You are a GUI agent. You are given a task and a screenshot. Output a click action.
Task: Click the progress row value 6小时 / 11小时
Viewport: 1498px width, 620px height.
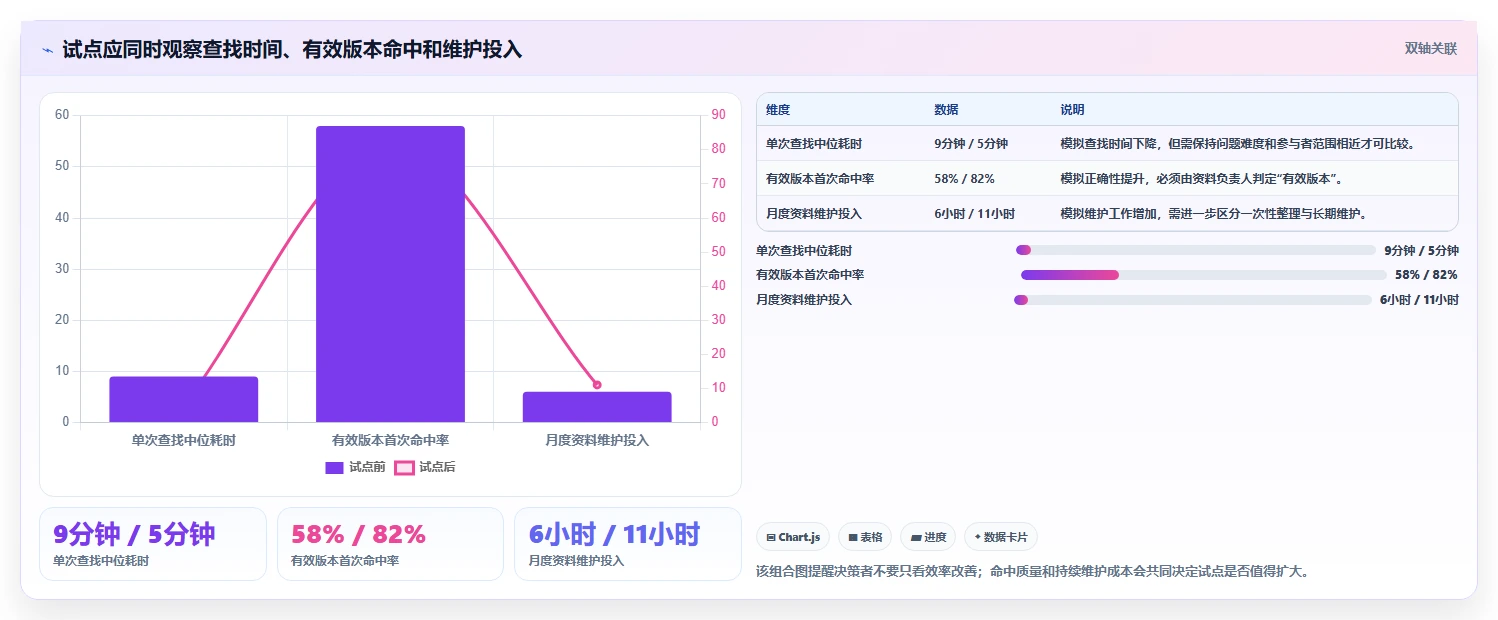point(1419,300)
